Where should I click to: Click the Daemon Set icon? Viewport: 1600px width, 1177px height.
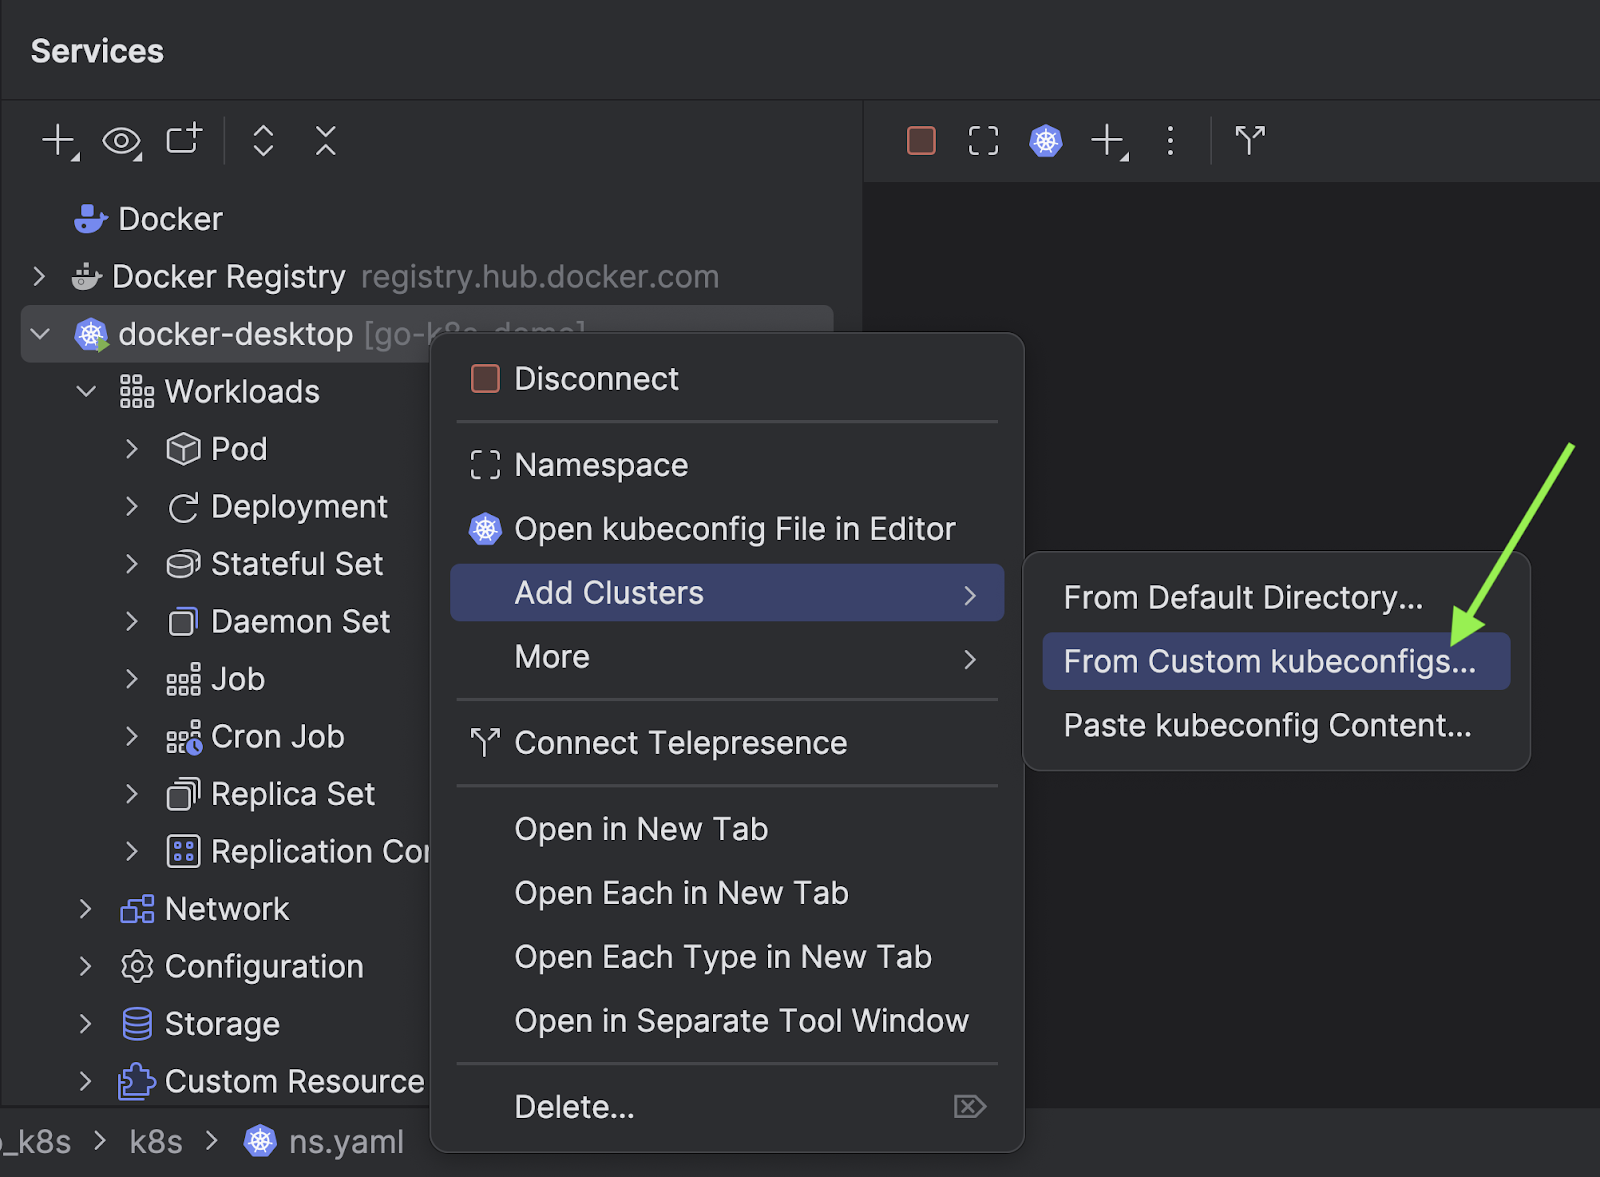coord(183,622)
